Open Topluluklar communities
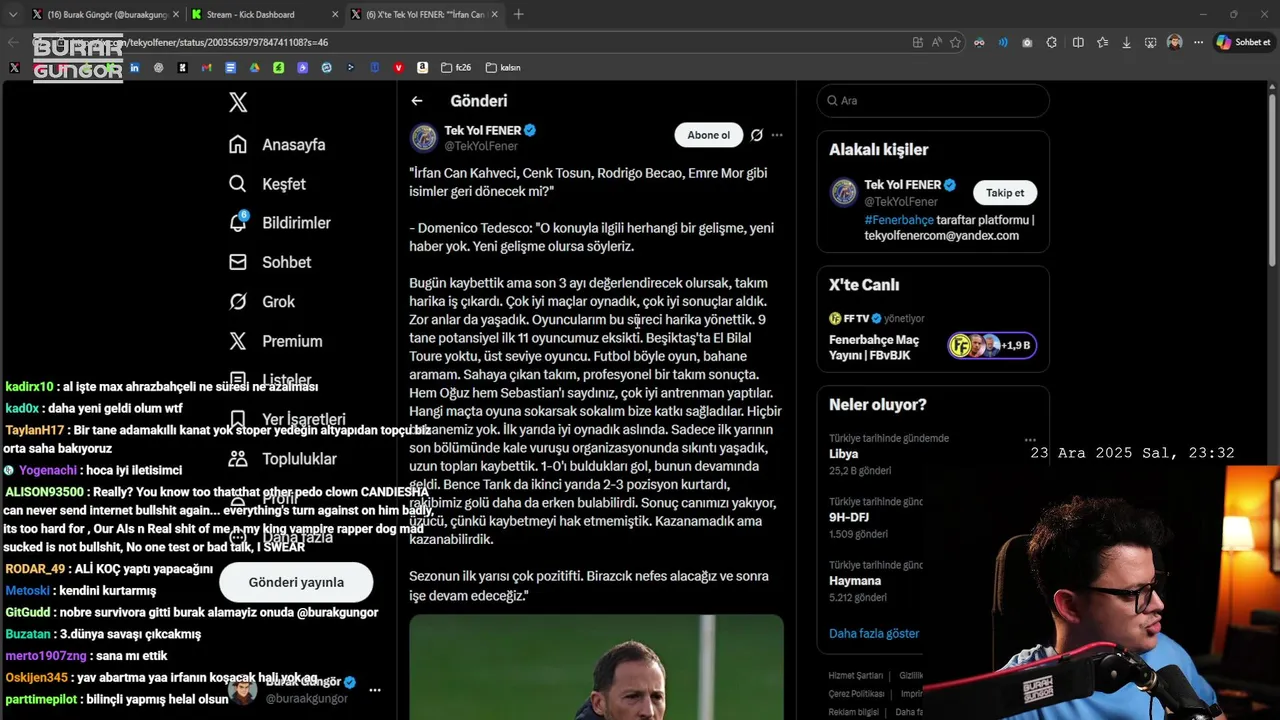 point(283,459)
